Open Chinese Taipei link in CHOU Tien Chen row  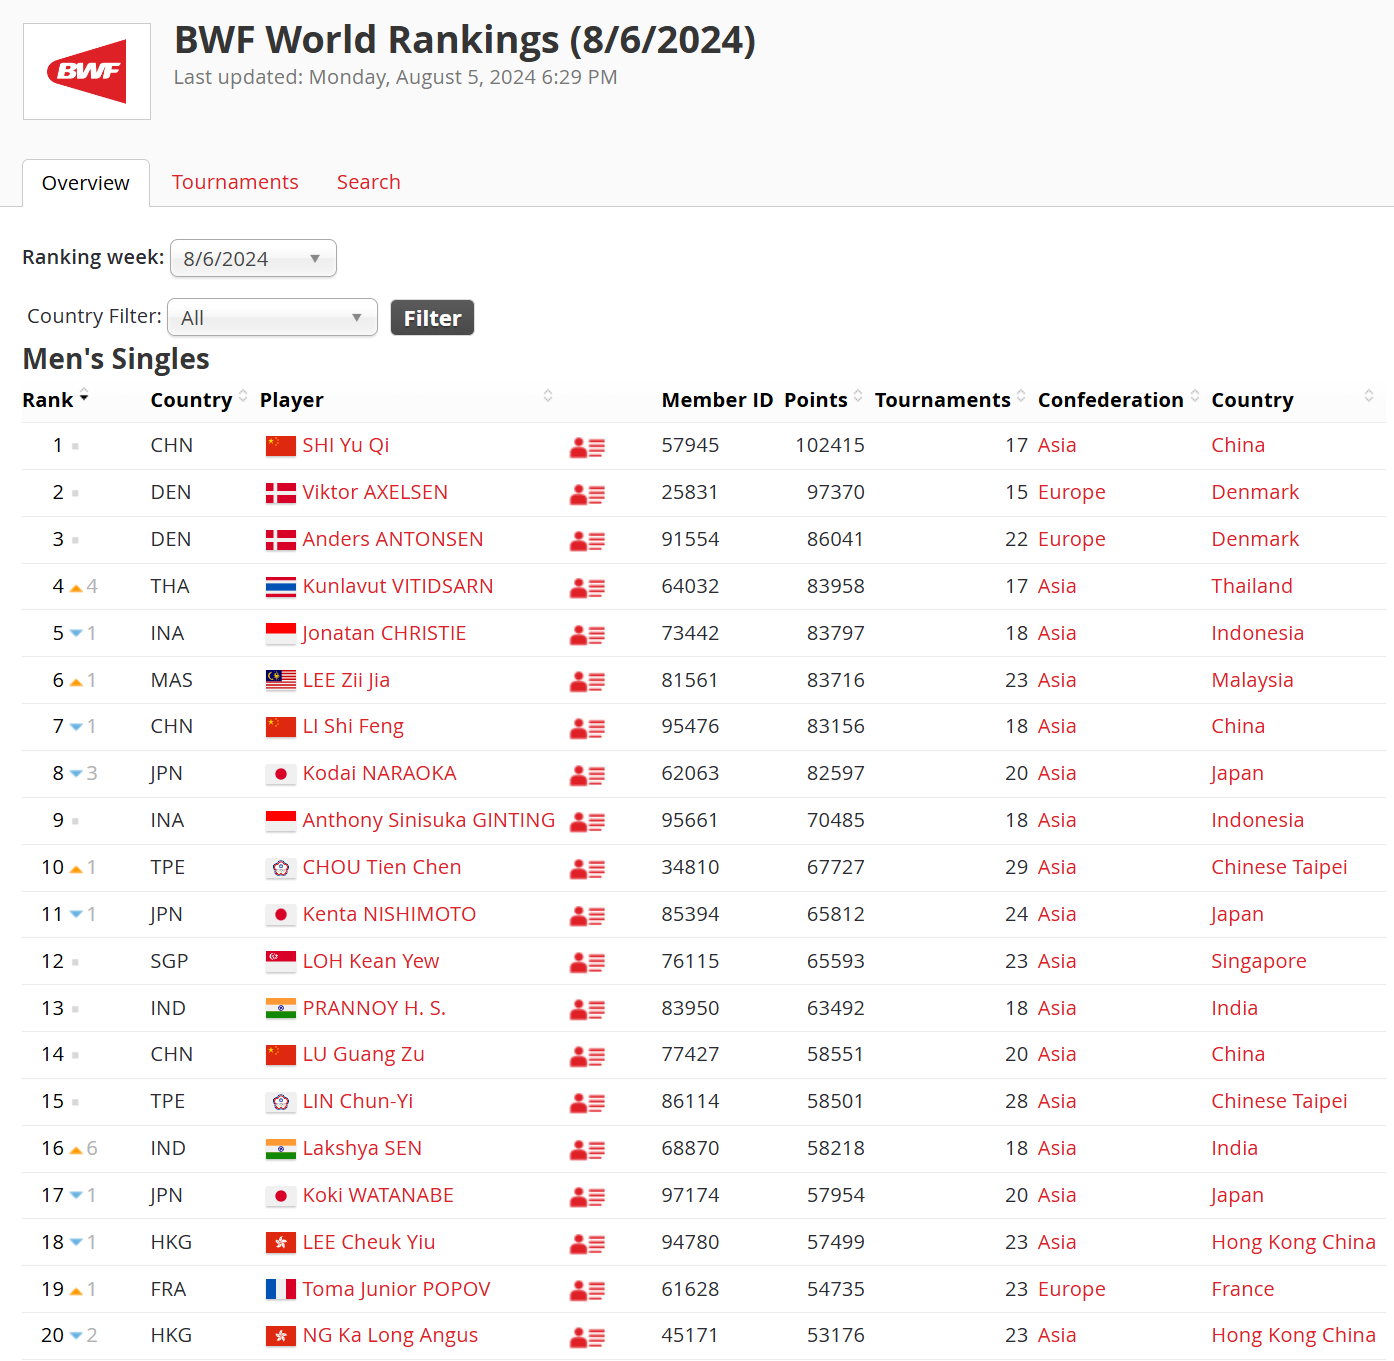point(1279,867)
